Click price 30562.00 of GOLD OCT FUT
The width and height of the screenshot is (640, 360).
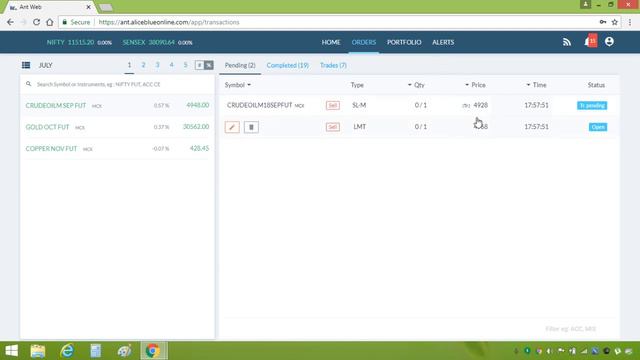click(196, 127)
